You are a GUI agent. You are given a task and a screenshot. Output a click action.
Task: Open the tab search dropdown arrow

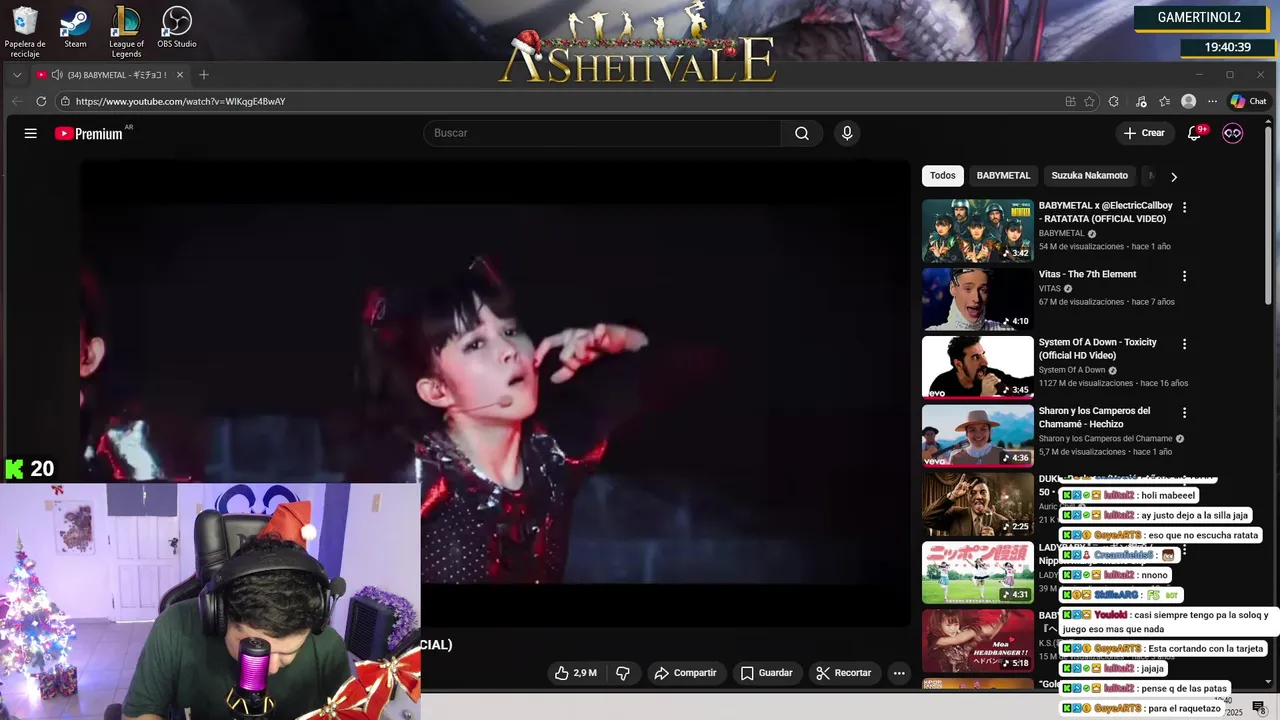pos(17,75)
